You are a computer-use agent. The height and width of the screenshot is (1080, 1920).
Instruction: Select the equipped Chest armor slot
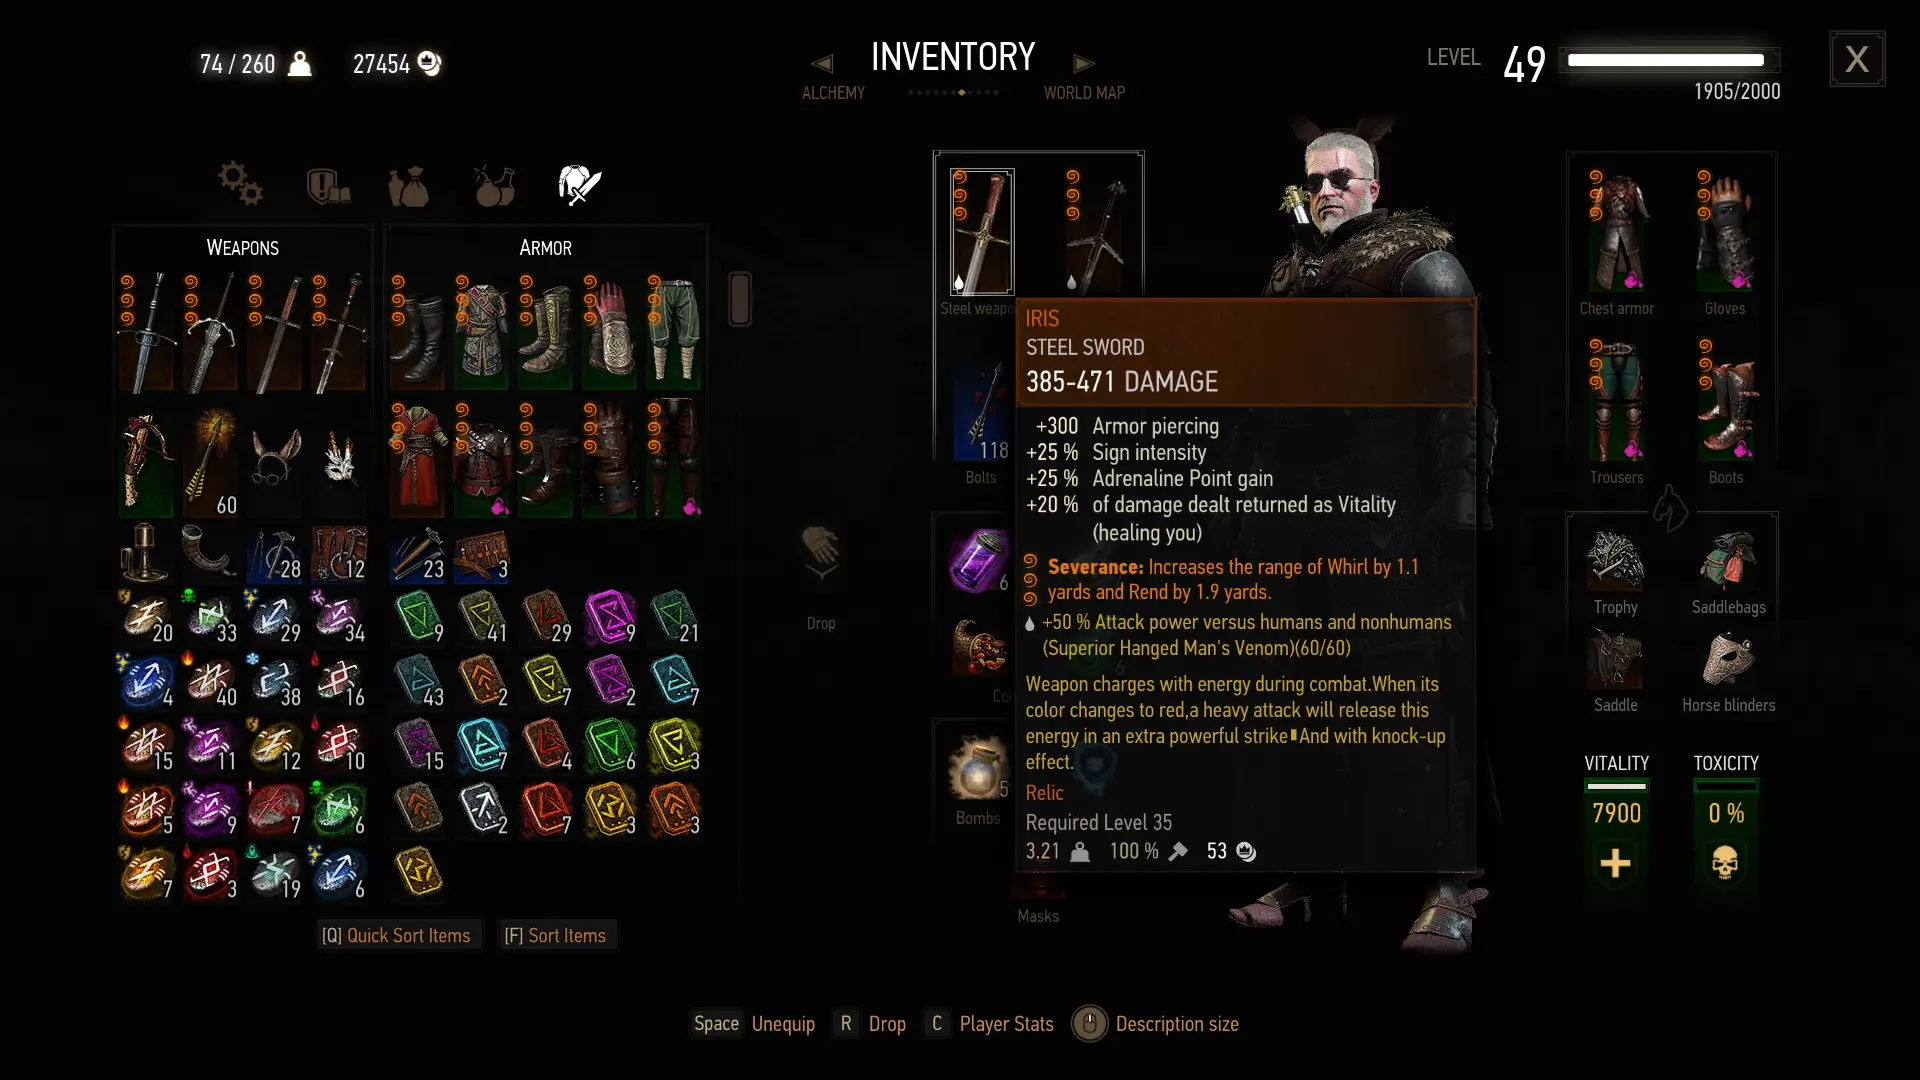pos(1617,231)
